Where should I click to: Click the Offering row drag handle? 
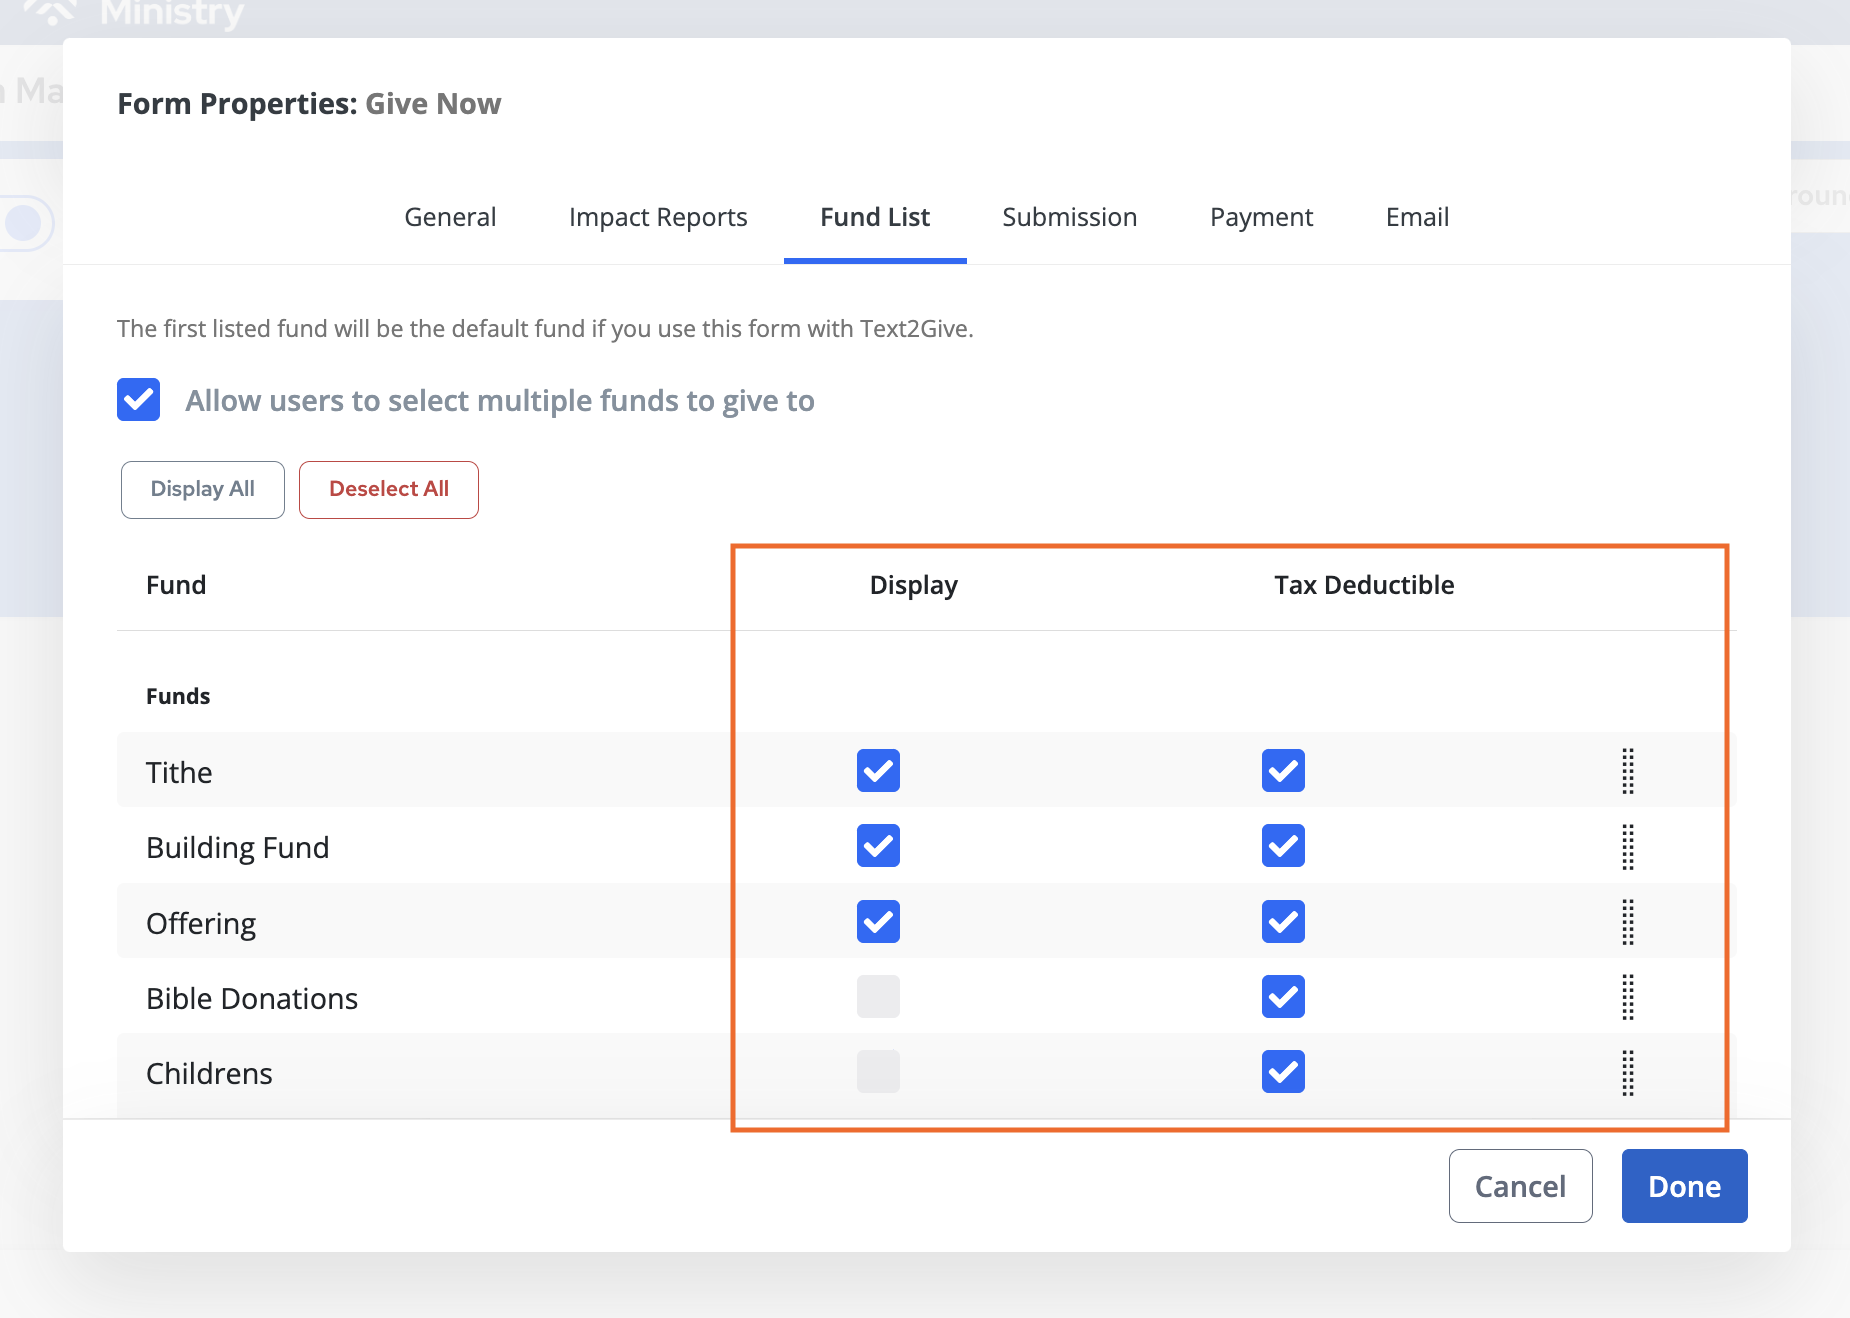(1627, 922)
